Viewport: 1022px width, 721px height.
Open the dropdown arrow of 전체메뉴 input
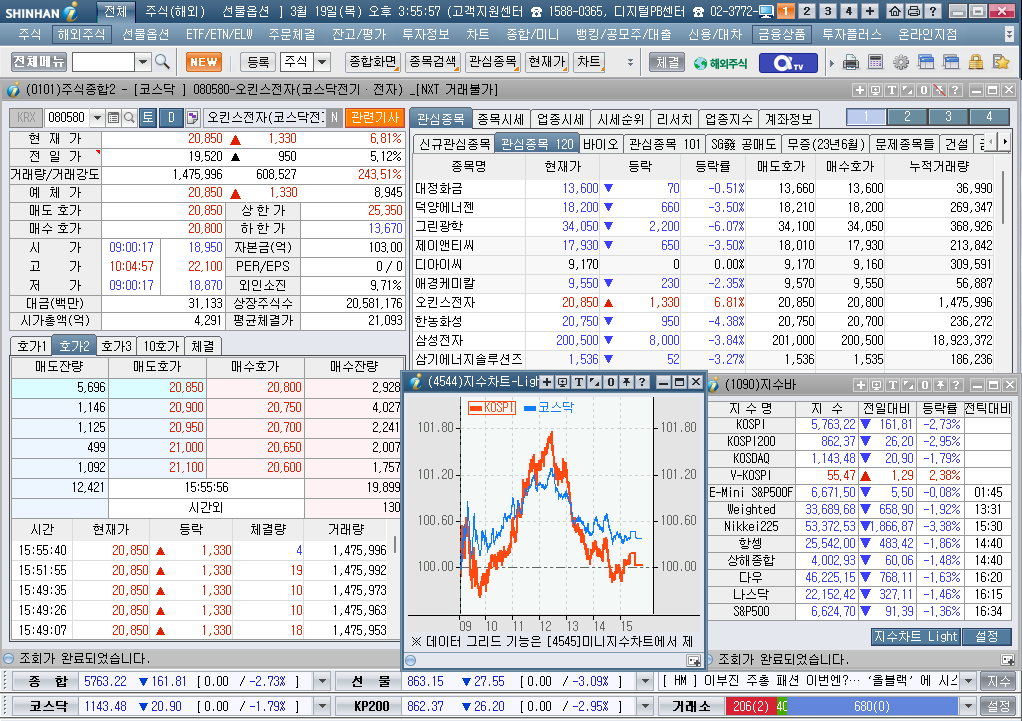tap(143, 62)
